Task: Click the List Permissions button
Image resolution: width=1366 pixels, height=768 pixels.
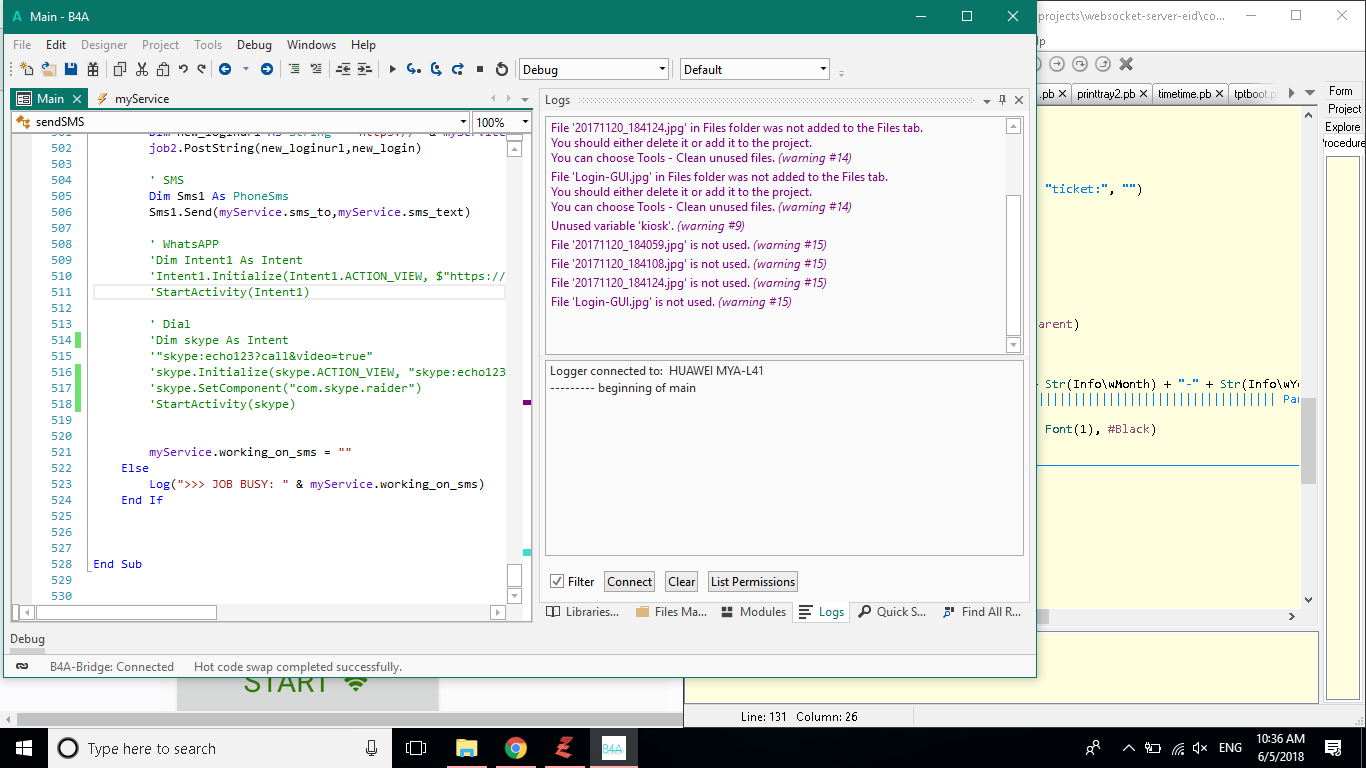Action: tap(752, 582)
